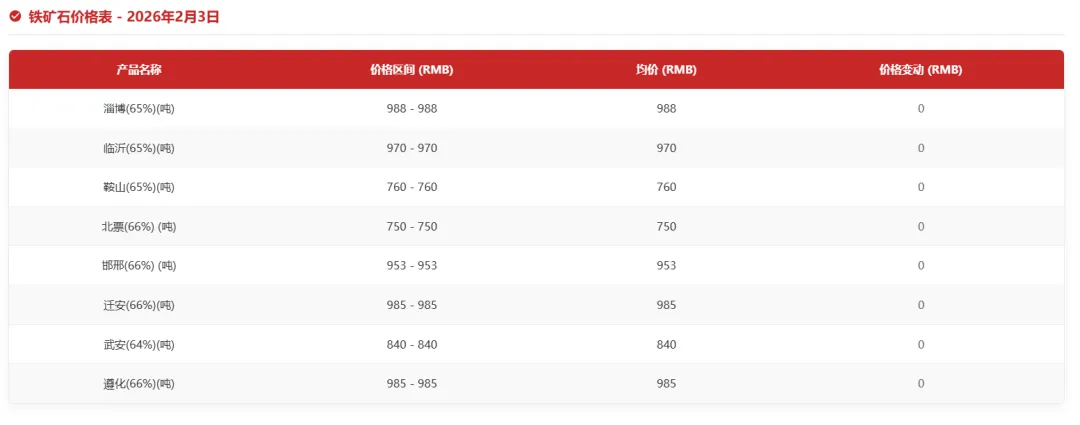The height and width of the screenshot is (425, 1080).
Task: Click the 750 average price cell
Action: coord(666,227)
